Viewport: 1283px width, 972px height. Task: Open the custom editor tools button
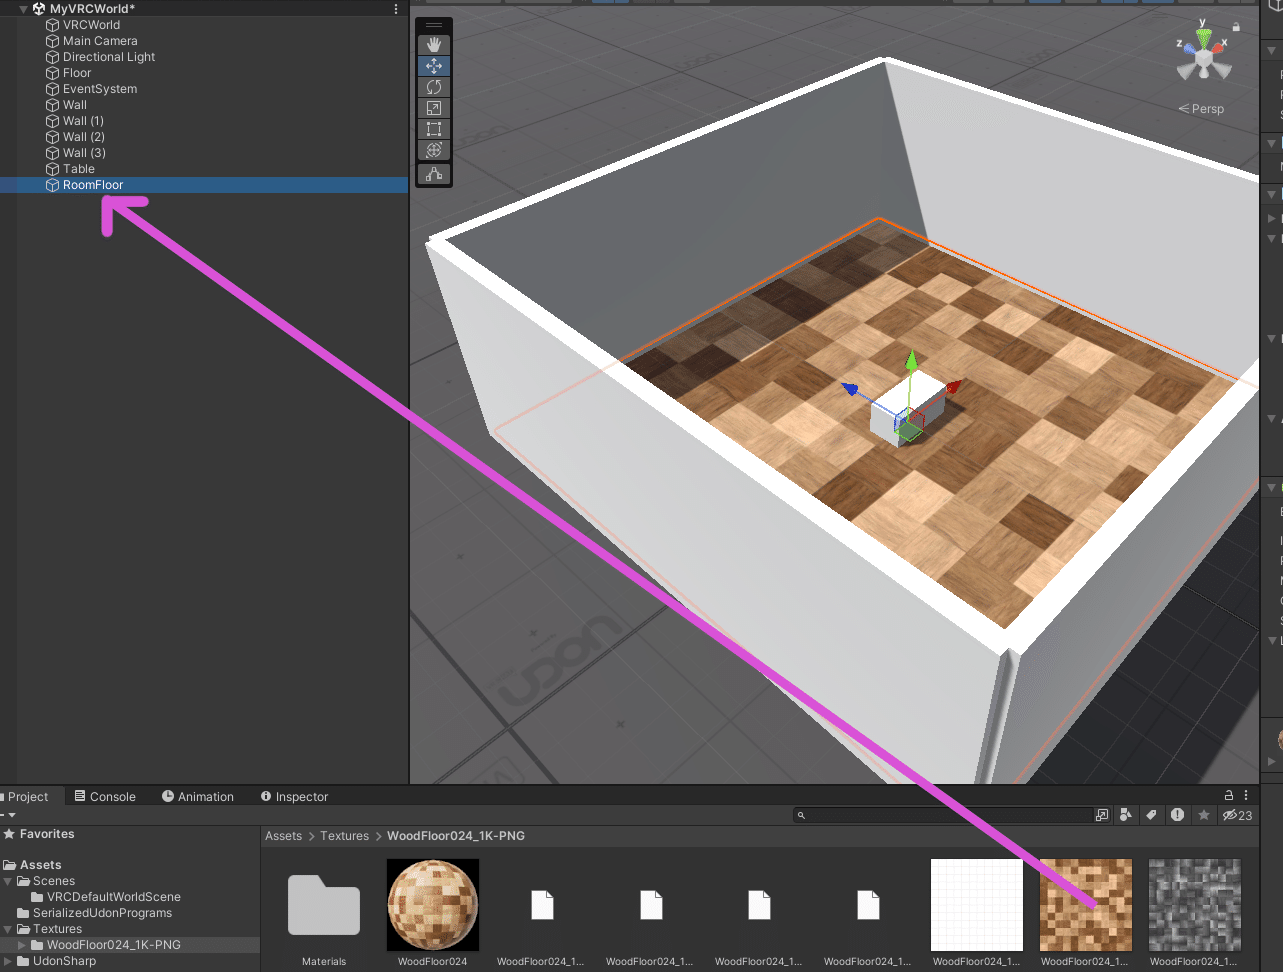pyautogui.click(x=433, y=174)
